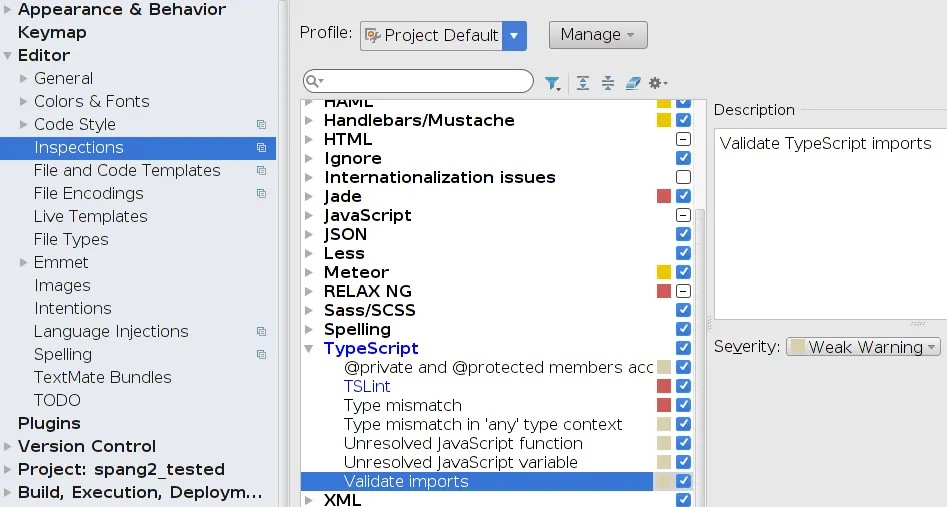The height and width of the screenshot is (507, 947).
Task: Uncheck the TSLint inspection checkbox
Action: tap(683, 386)
